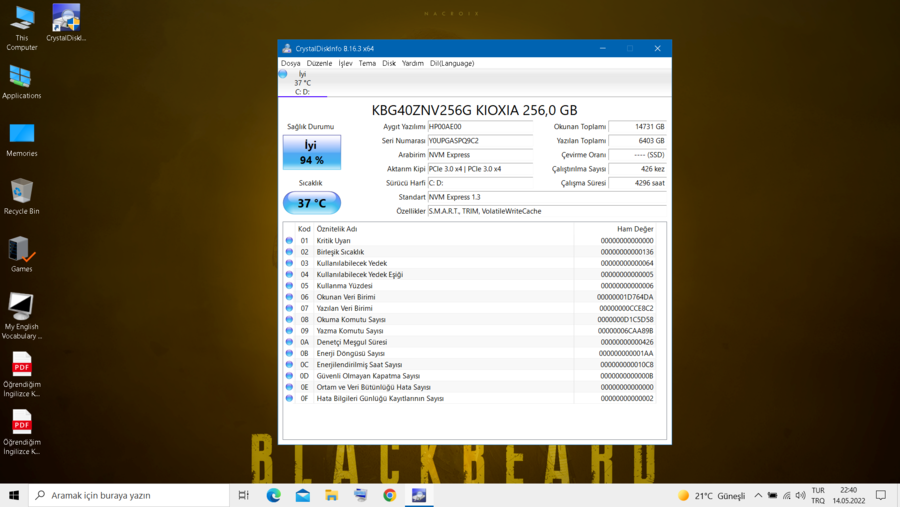
Task: Open File Explorer from taskbar
Action: click(x=332, y=495)
